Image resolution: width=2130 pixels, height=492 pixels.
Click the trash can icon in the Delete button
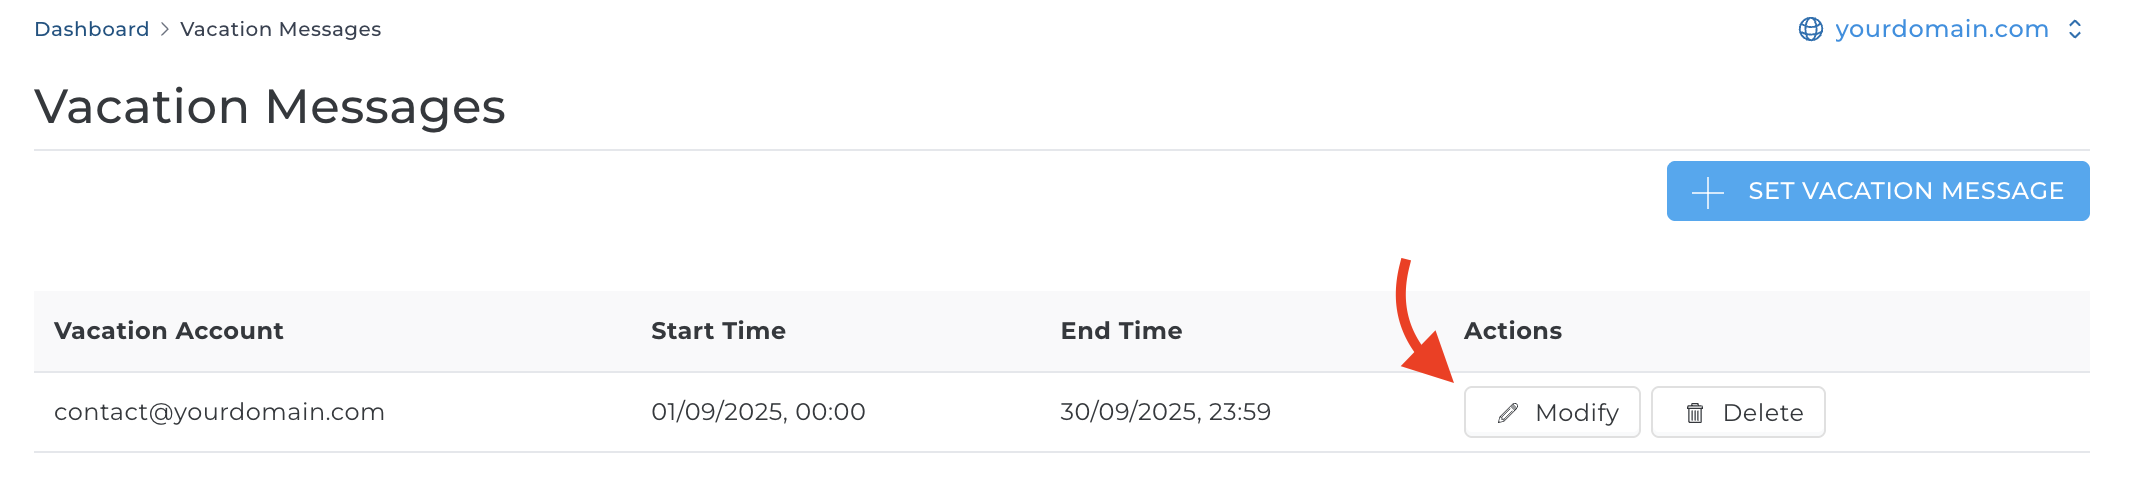[1695, 413]
